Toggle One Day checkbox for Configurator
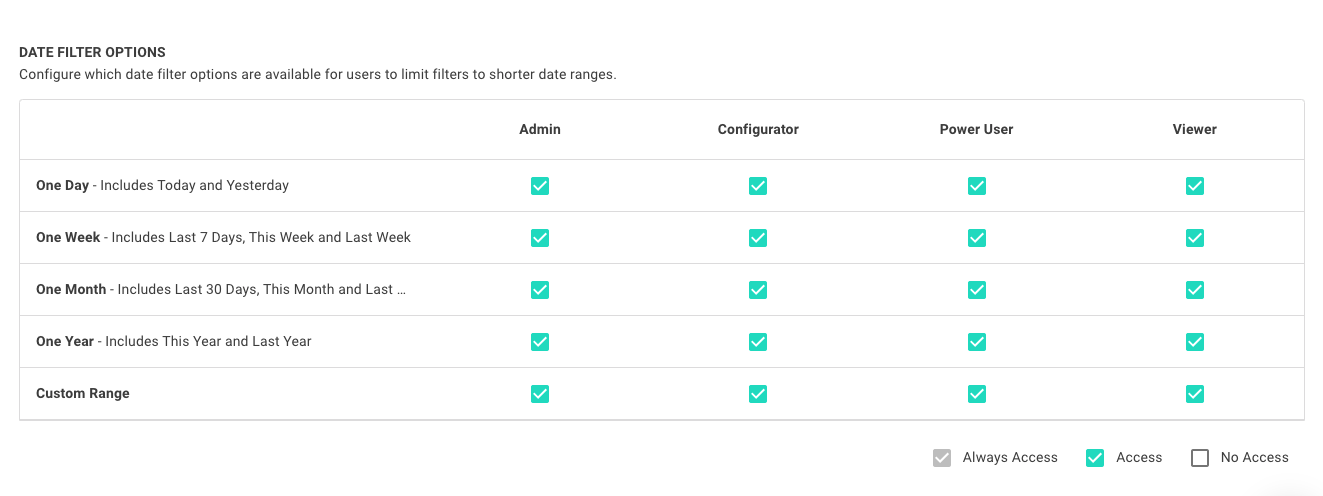 click(758, 186)
